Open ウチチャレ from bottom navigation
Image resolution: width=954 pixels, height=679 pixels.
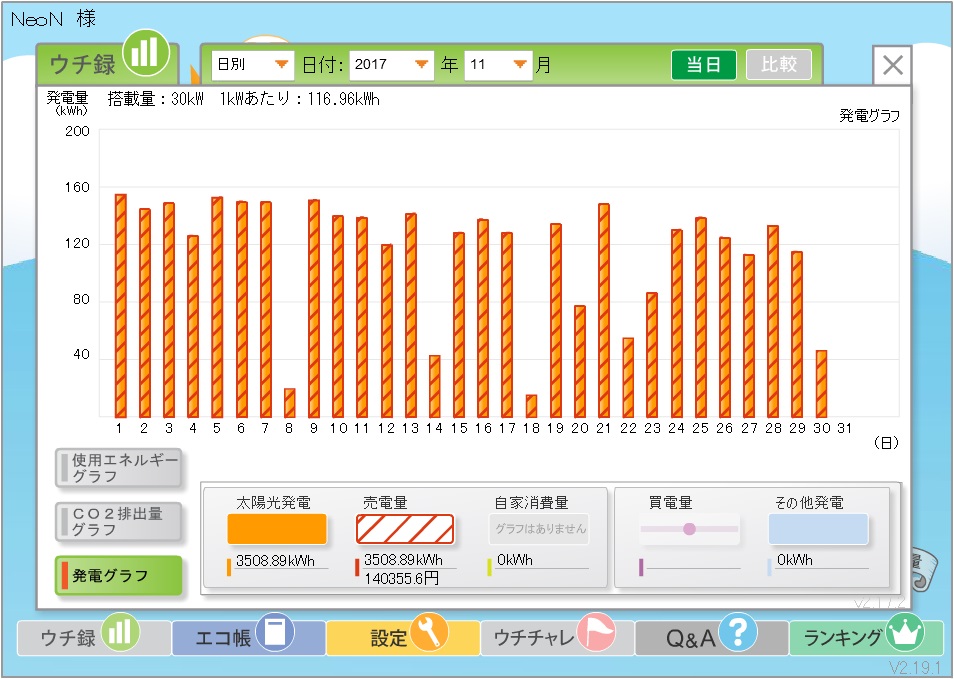point(557,638)
